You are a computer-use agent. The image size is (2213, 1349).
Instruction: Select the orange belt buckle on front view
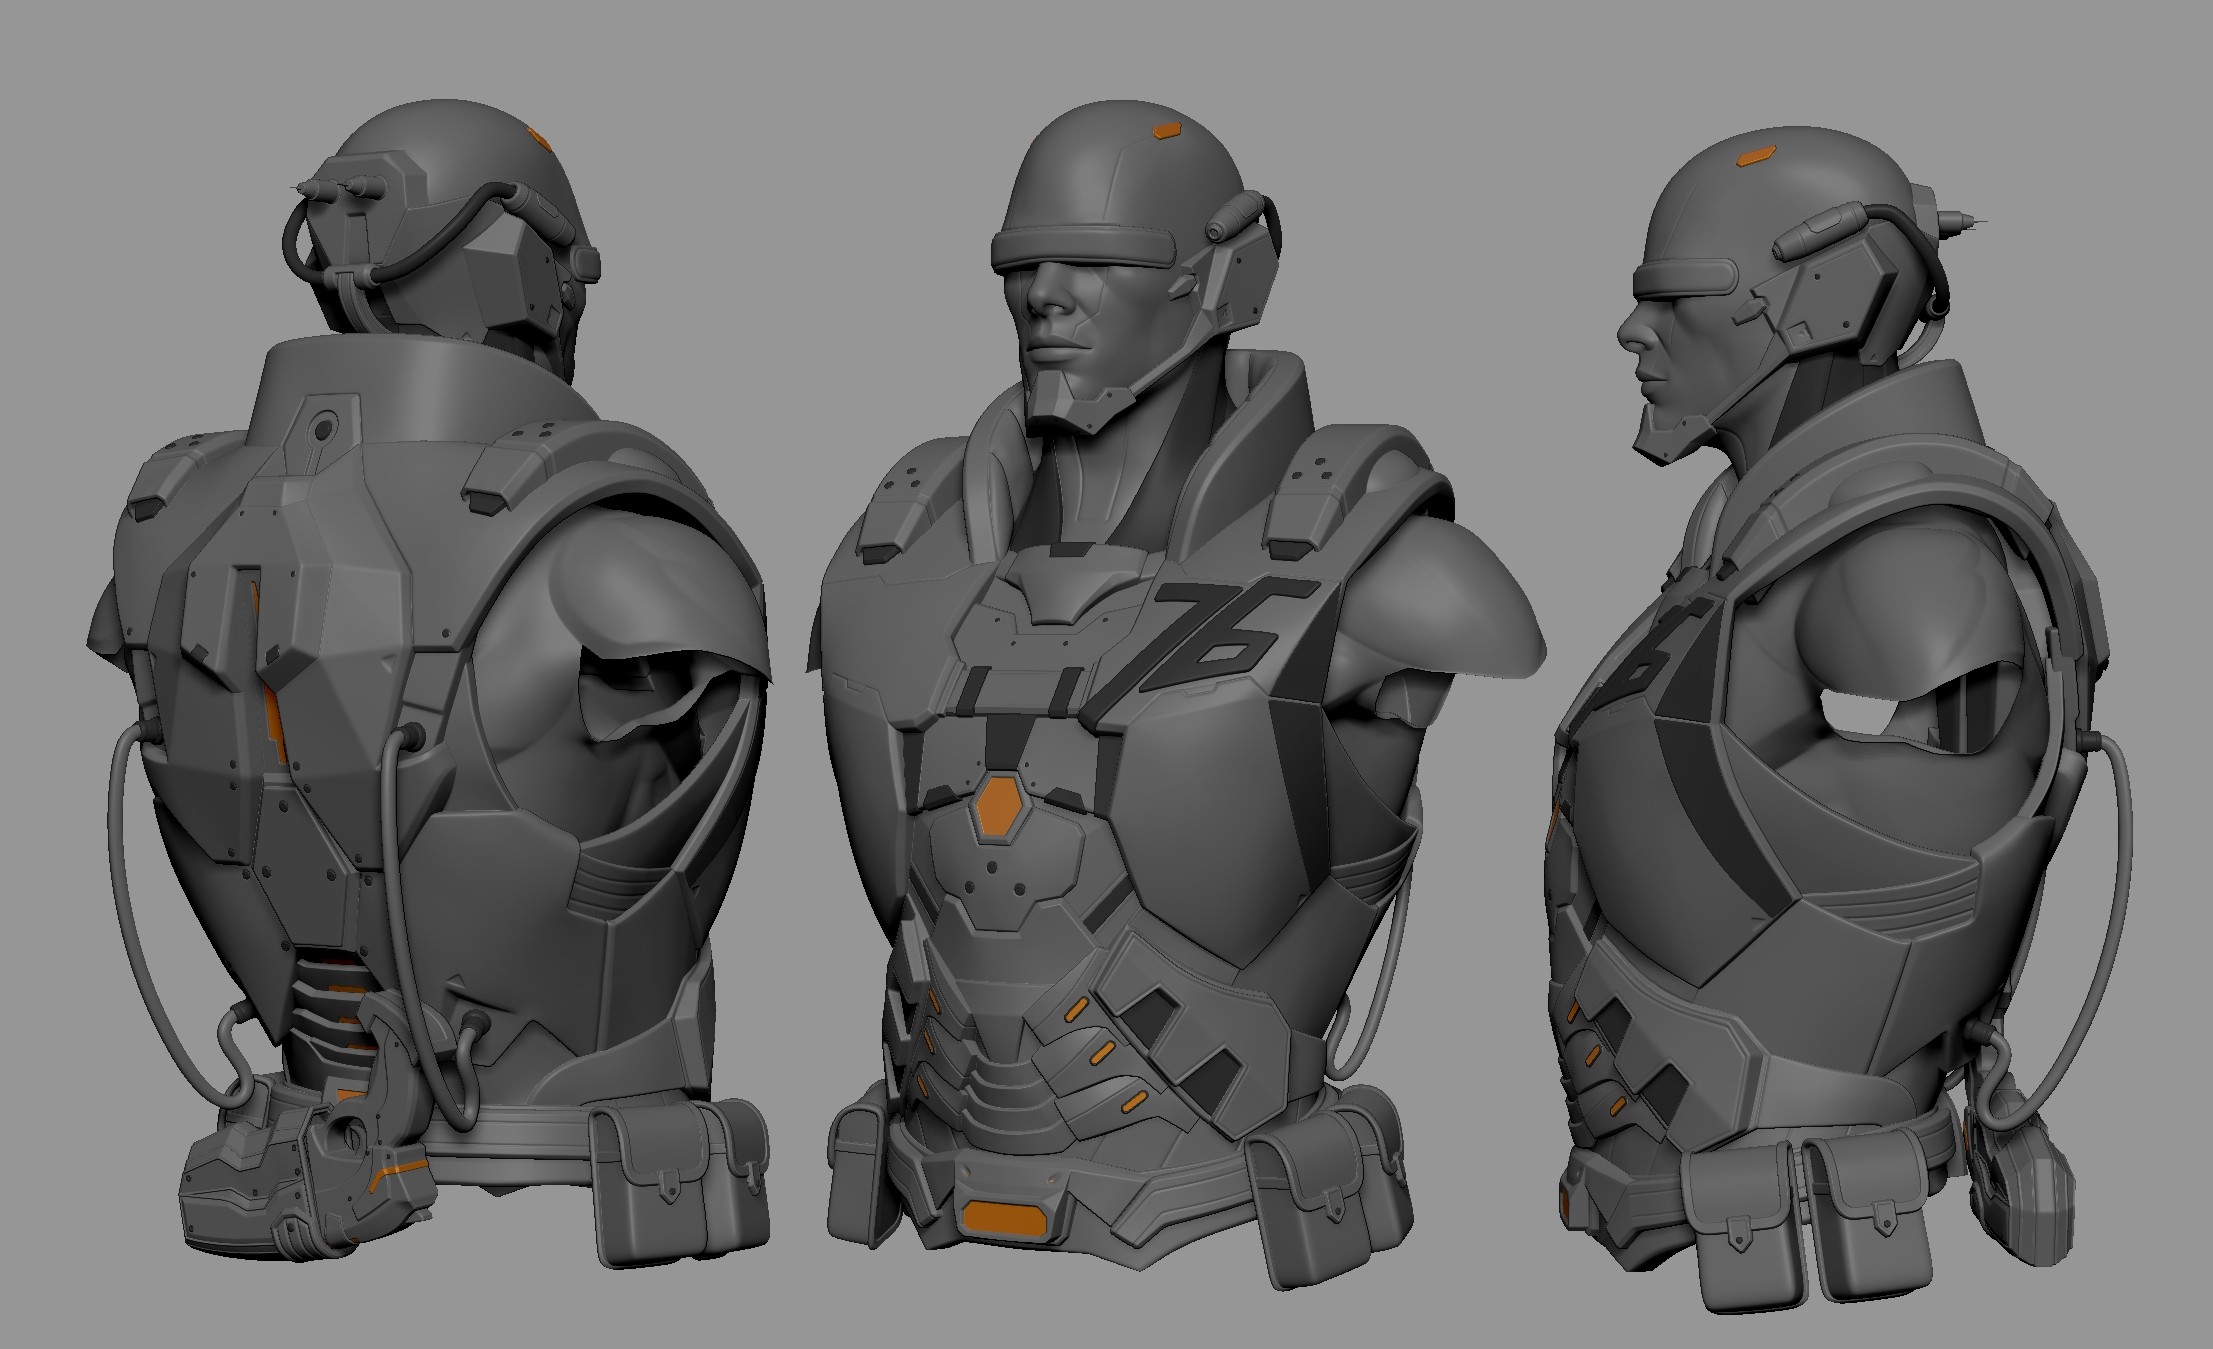(1003, 1217)
